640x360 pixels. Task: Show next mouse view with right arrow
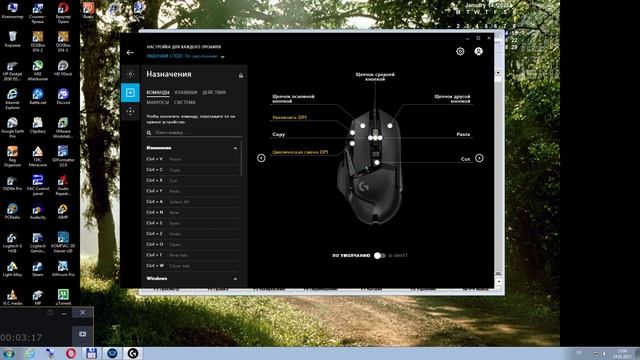[x=479, y=158]
